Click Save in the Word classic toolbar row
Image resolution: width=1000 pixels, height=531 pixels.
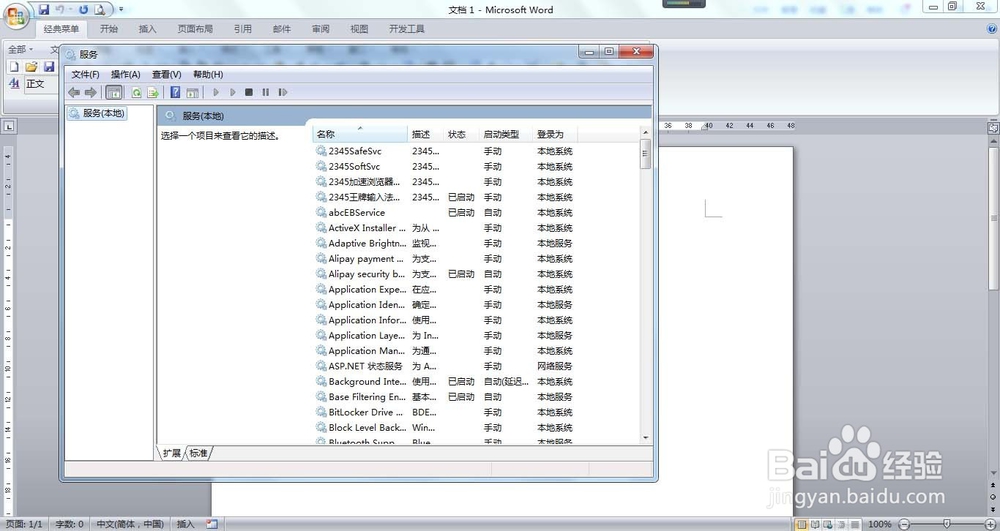coord(49,66)
